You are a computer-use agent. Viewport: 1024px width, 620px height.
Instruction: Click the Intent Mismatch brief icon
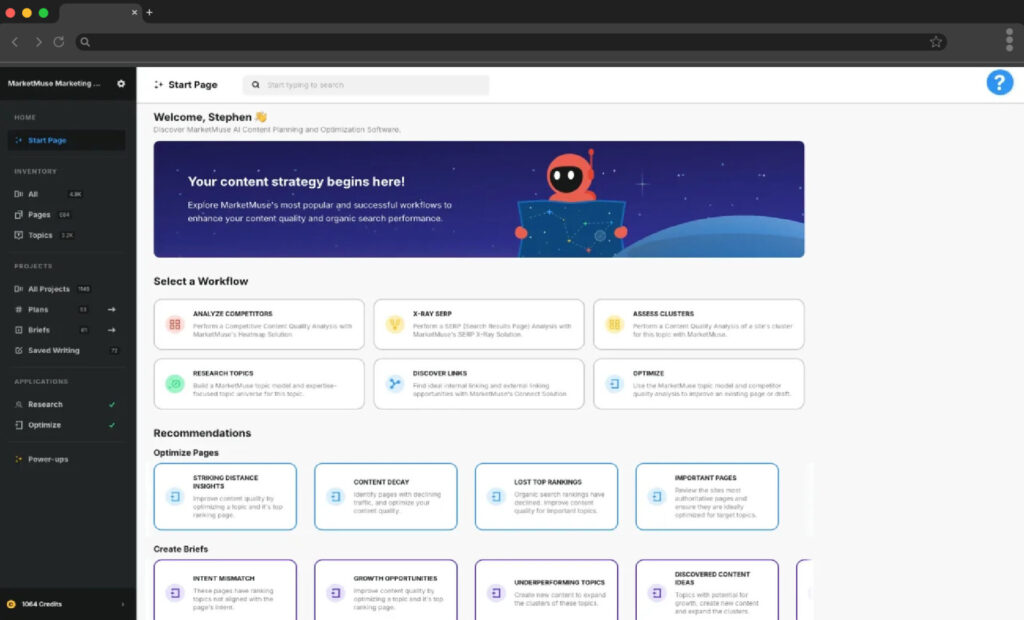point(174,593)
